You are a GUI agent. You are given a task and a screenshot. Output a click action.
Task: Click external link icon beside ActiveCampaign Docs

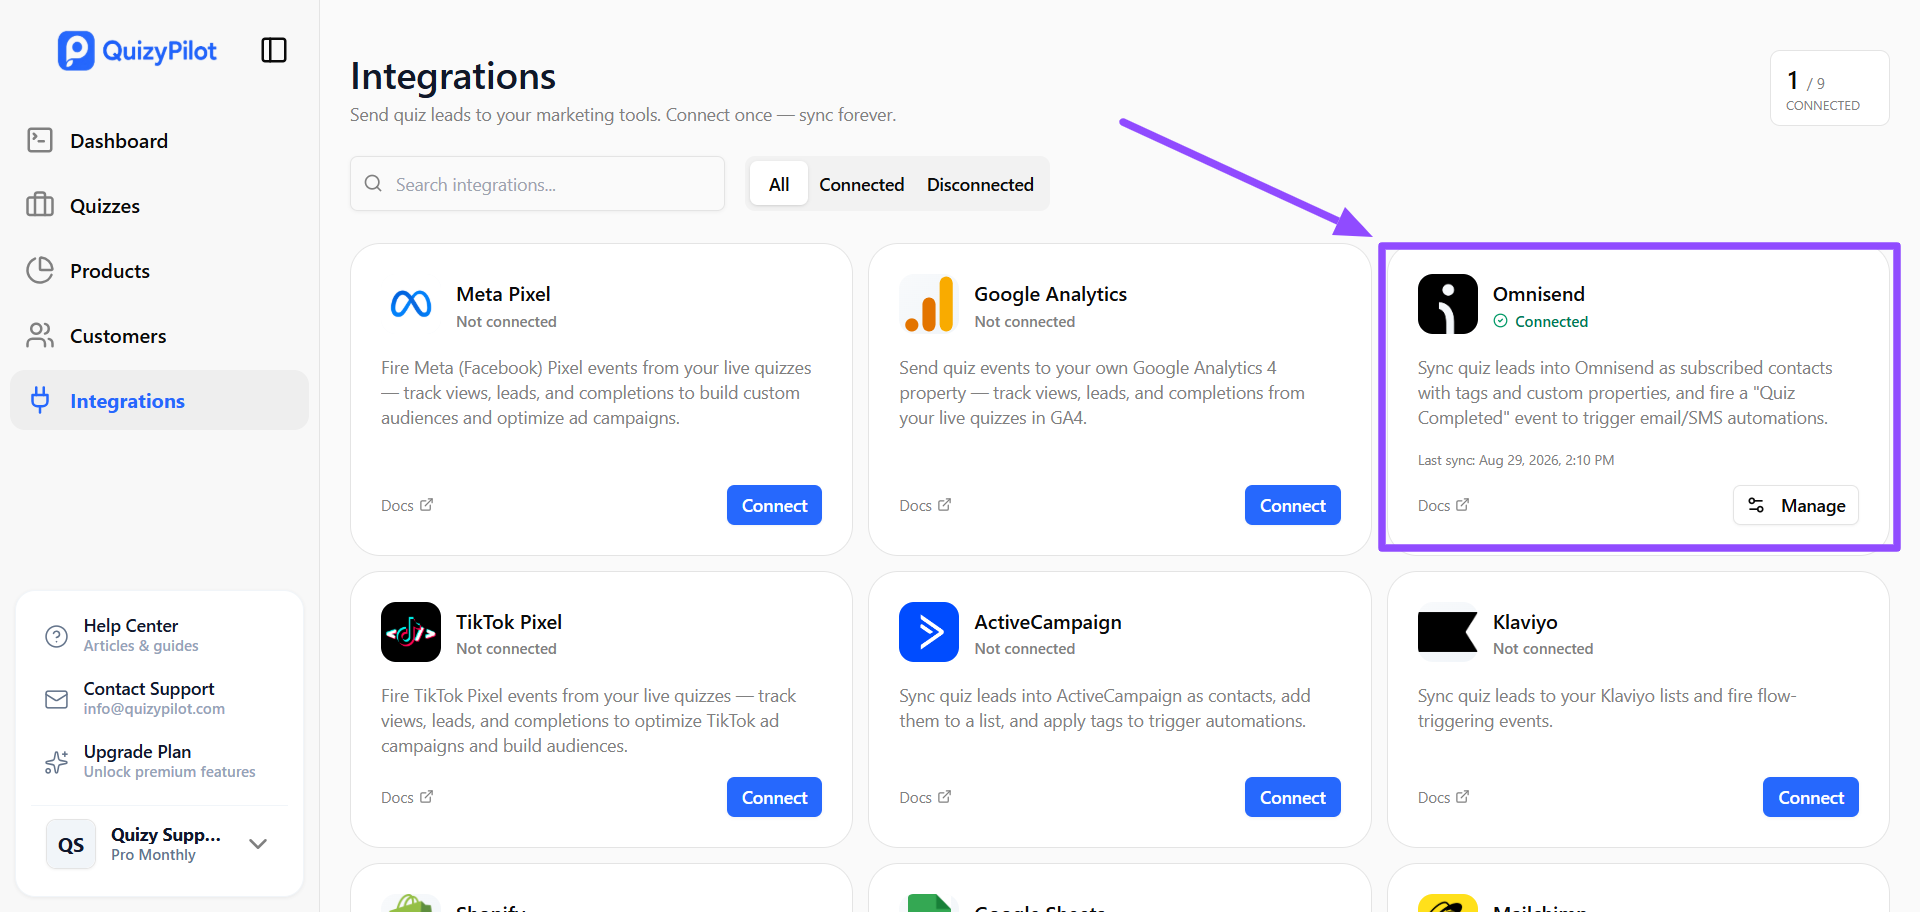(x=945, y=797)
